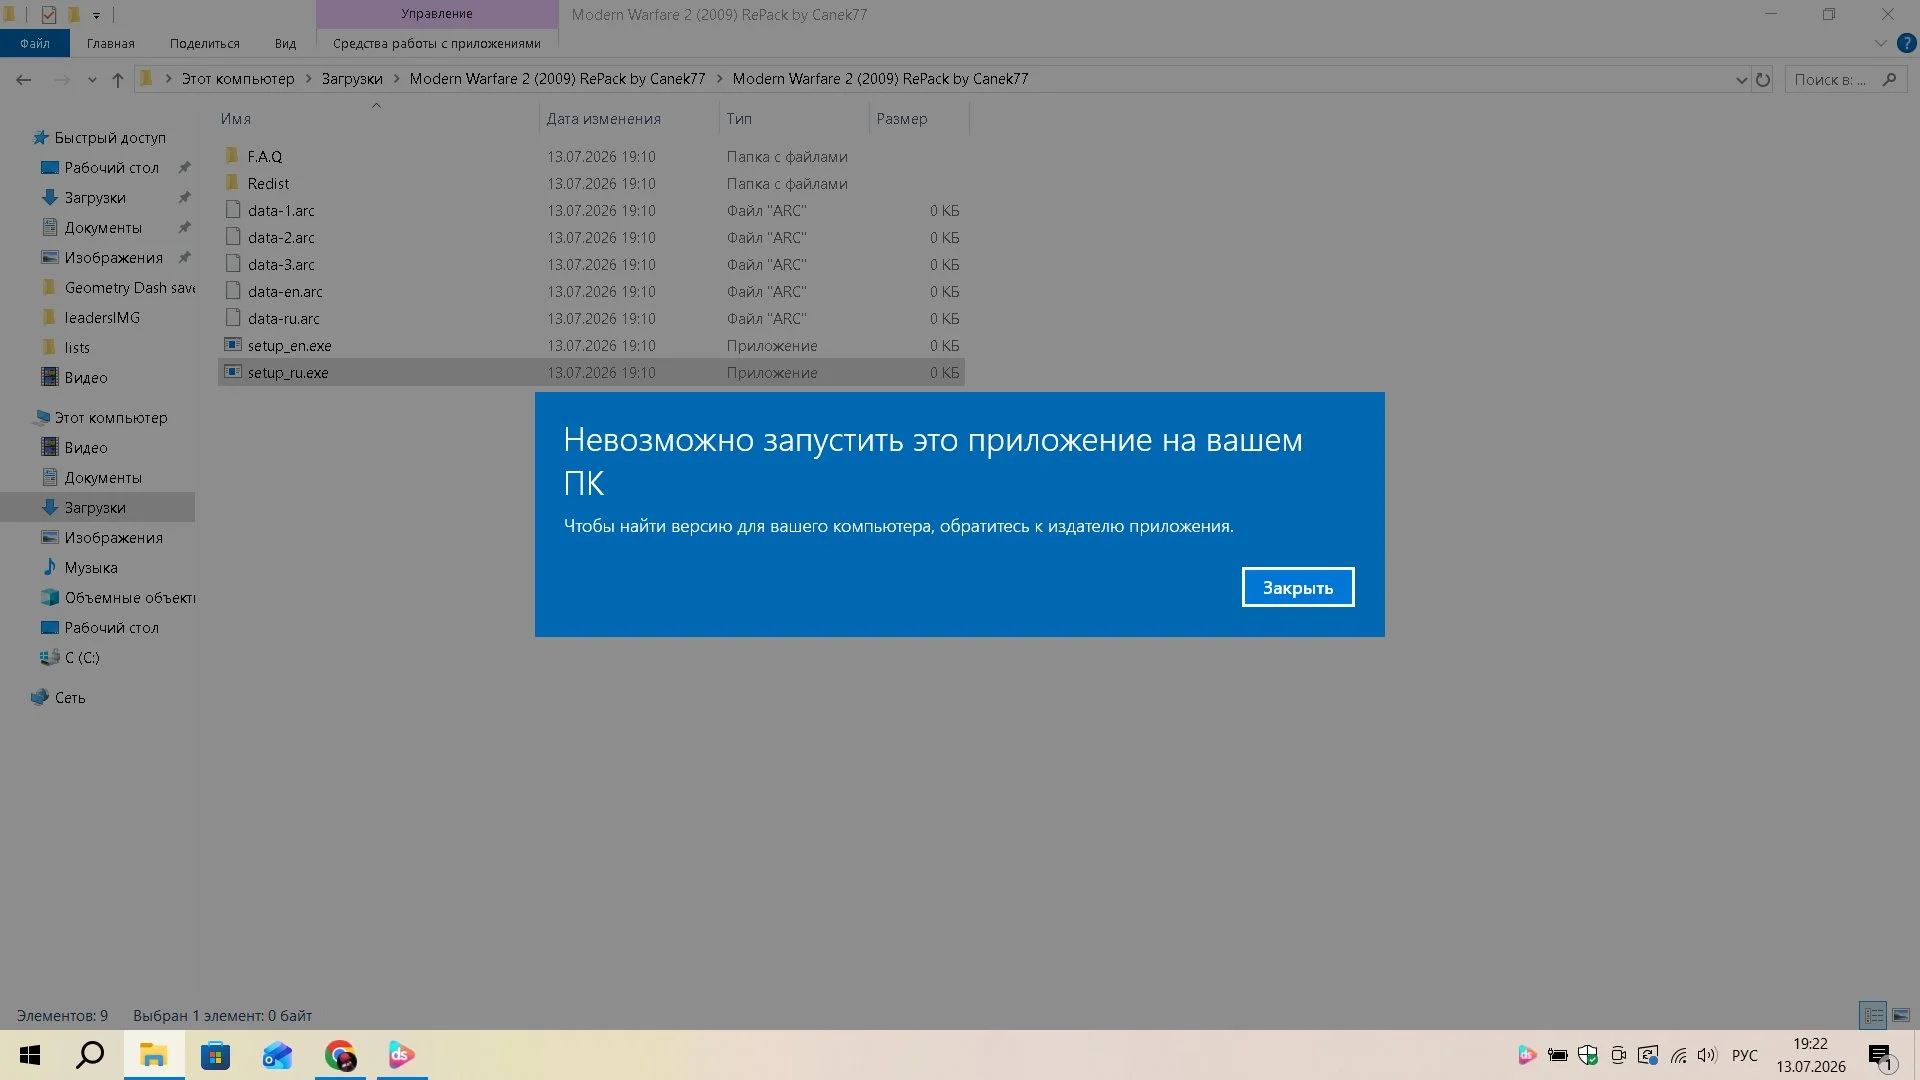Image resolution: width=1920 pixels, height=1080 pixels.
Task: Open the Файл ribbon tab
Action: (x=35, y=43)
